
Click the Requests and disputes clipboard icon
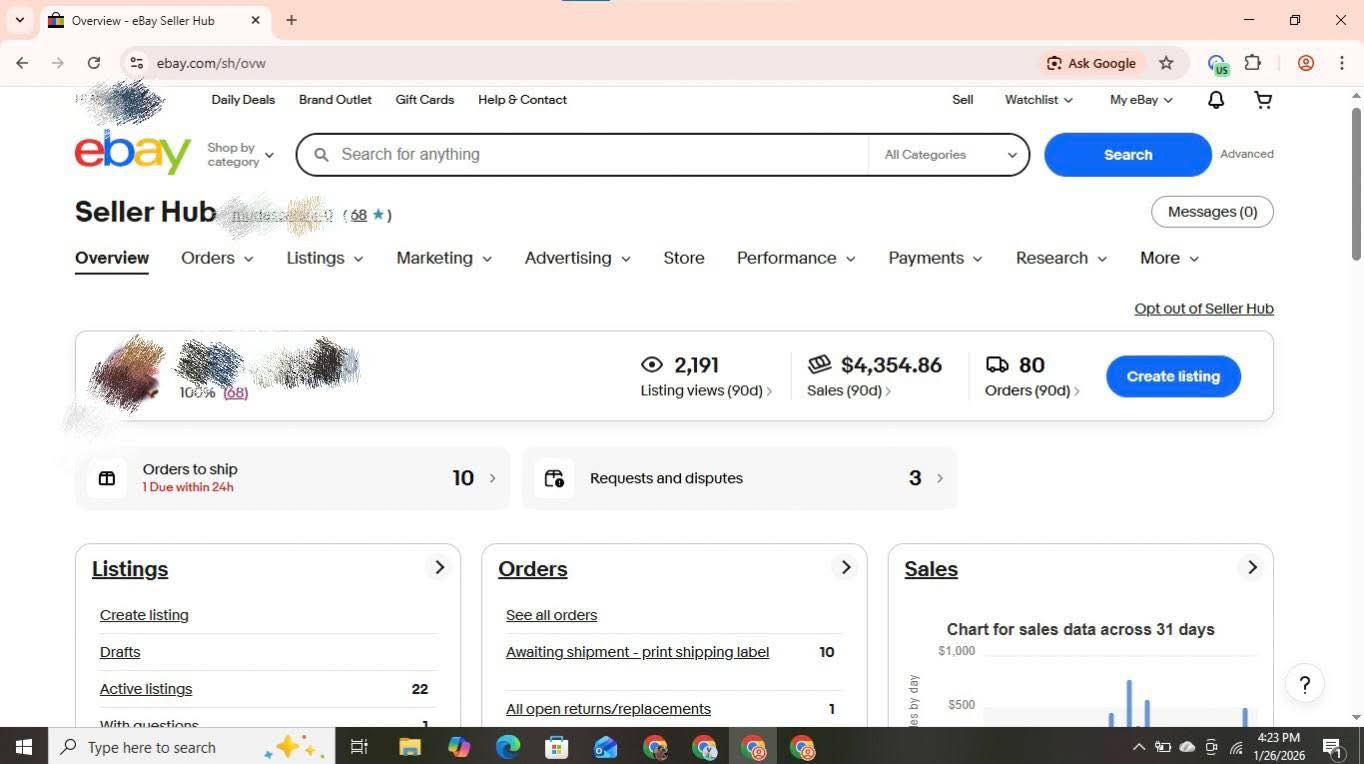pos(554,478)
